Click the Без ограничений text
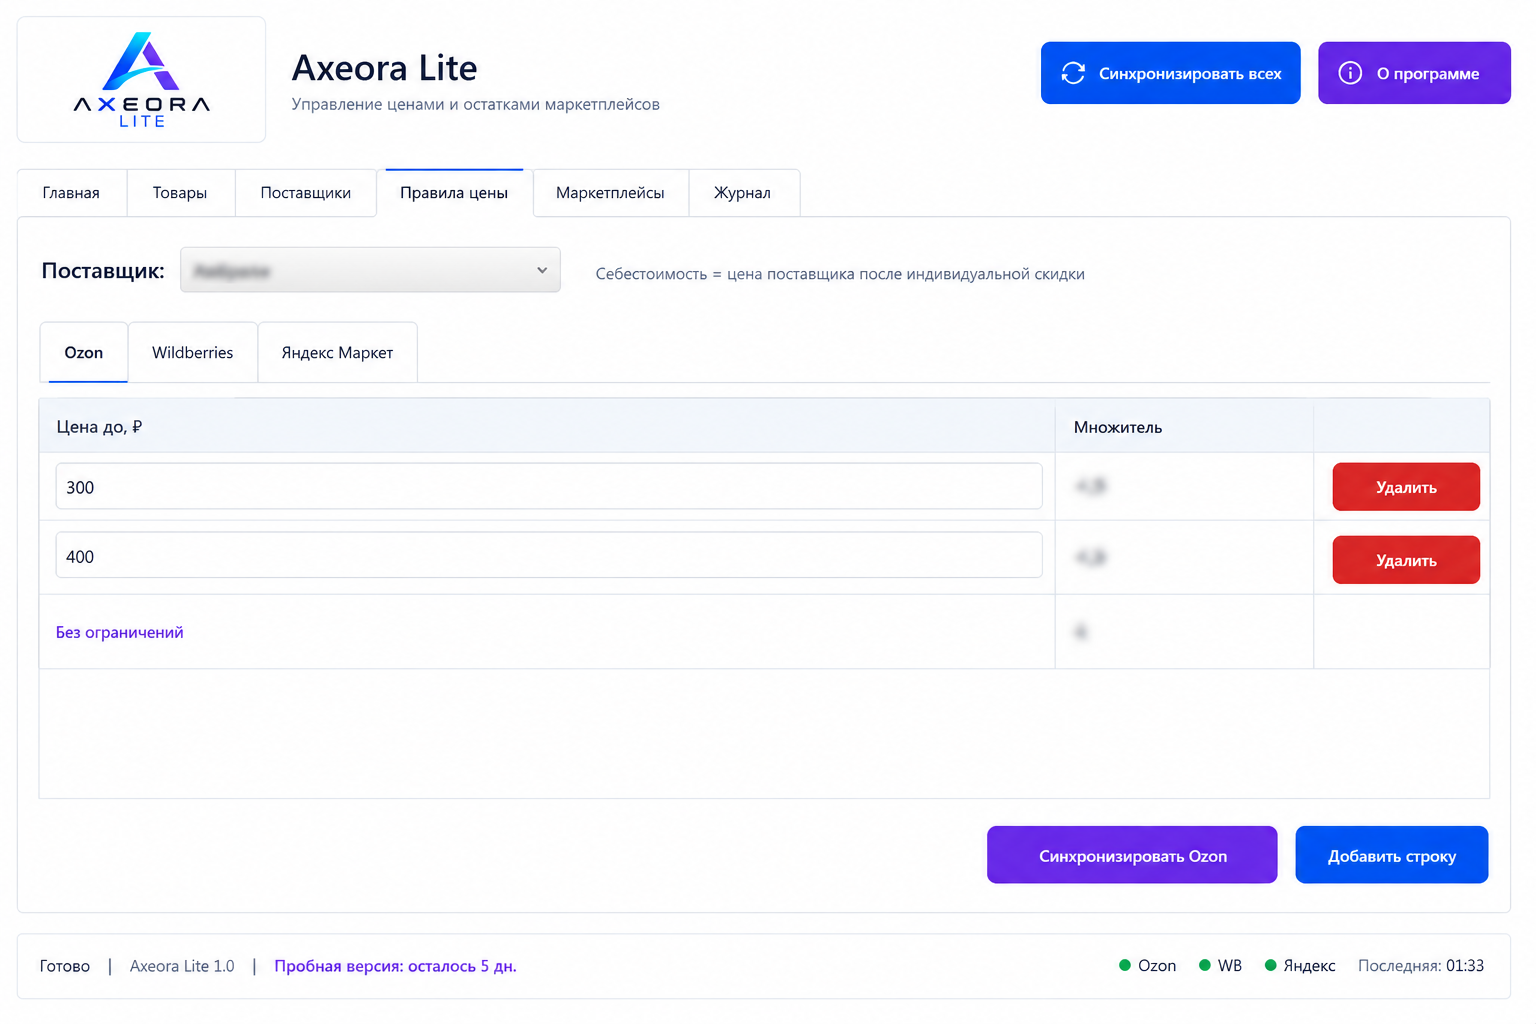 (x=119, y=632)
